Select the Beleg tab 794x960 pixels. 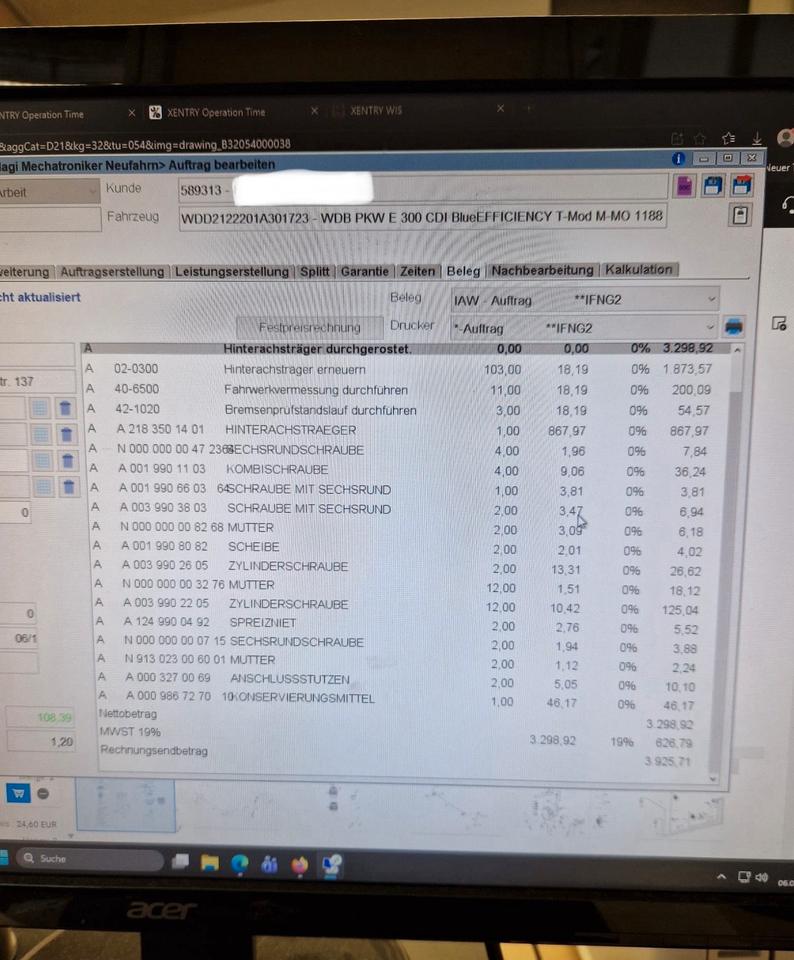pos(463,271)
